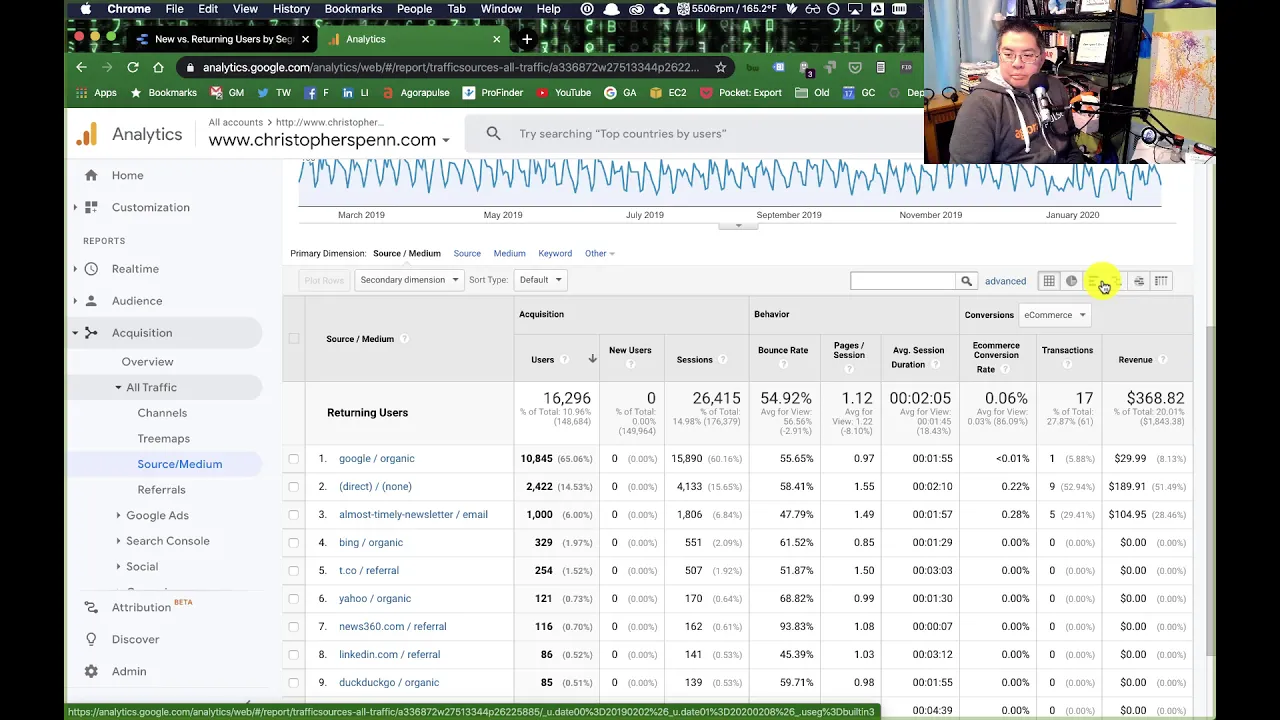The height and width of the screenshot is (720, 1280).
Task: Expand the Realtime reports section
Action: (75, 269)
